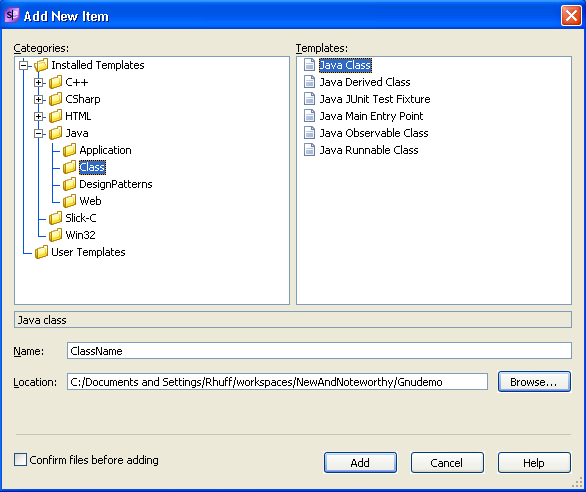Open the User Templates folder icon
586x492 pixels.
pyautogui.click(x=41, y=252)
